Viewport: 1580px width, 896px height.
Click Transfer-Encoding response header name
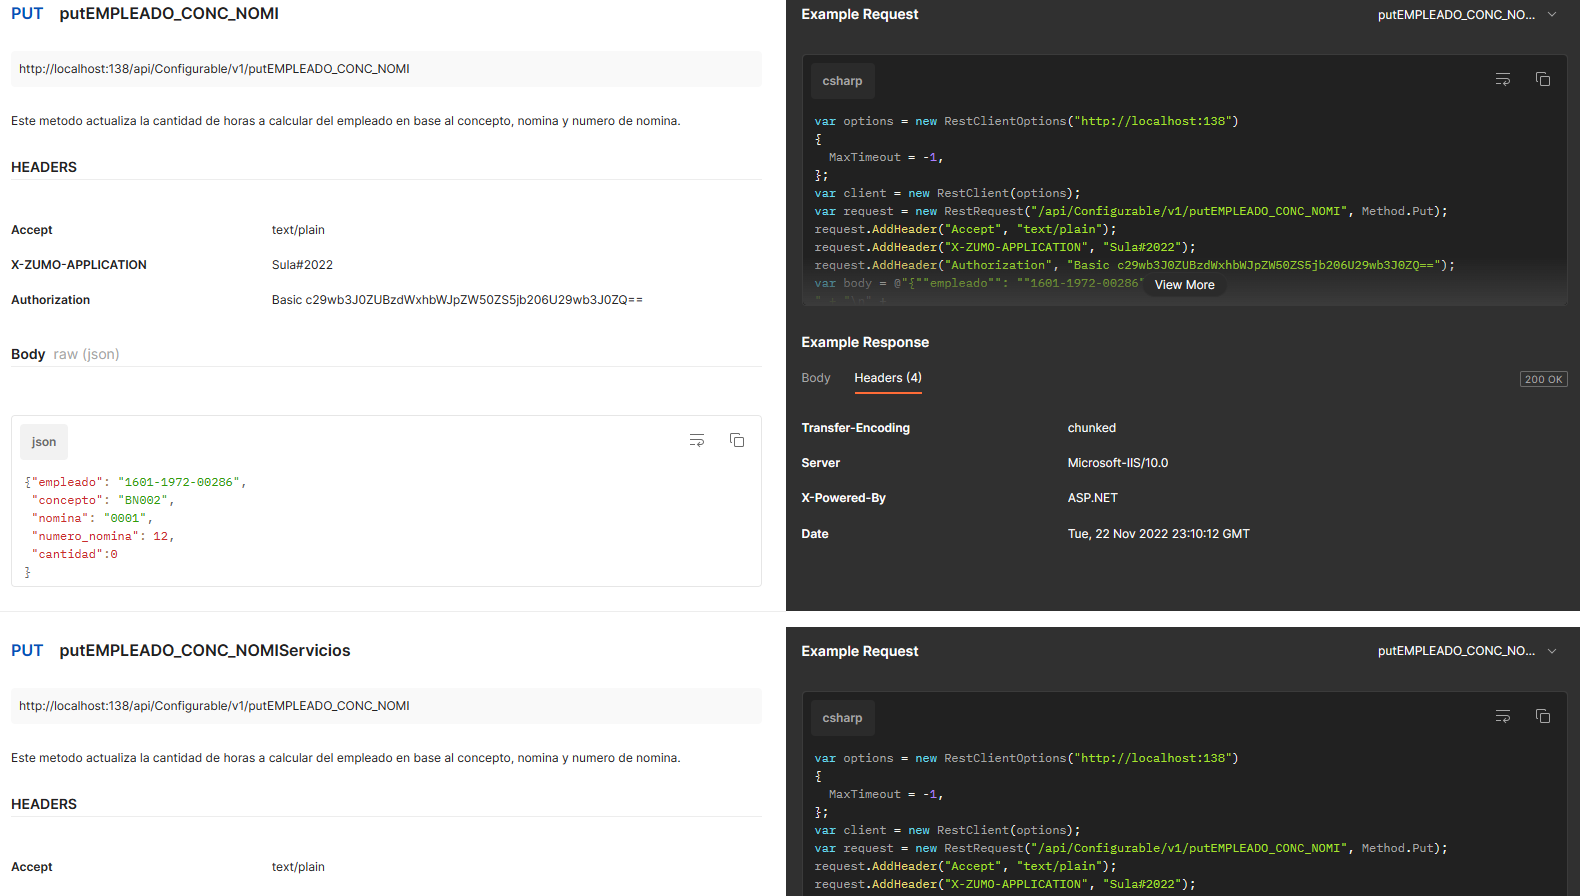pos(856,428)
